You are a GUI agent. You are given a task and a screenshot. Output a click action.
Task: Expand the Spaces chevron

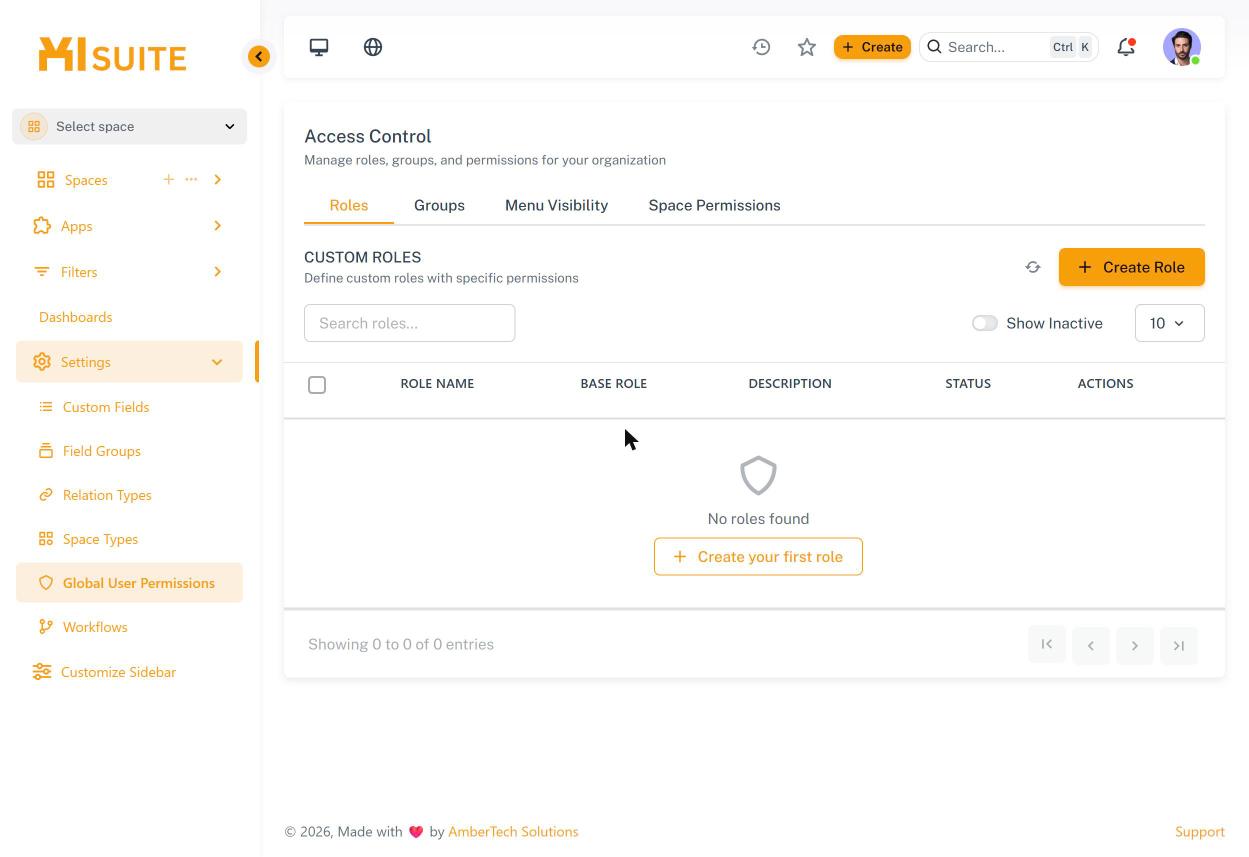(217, 180)
